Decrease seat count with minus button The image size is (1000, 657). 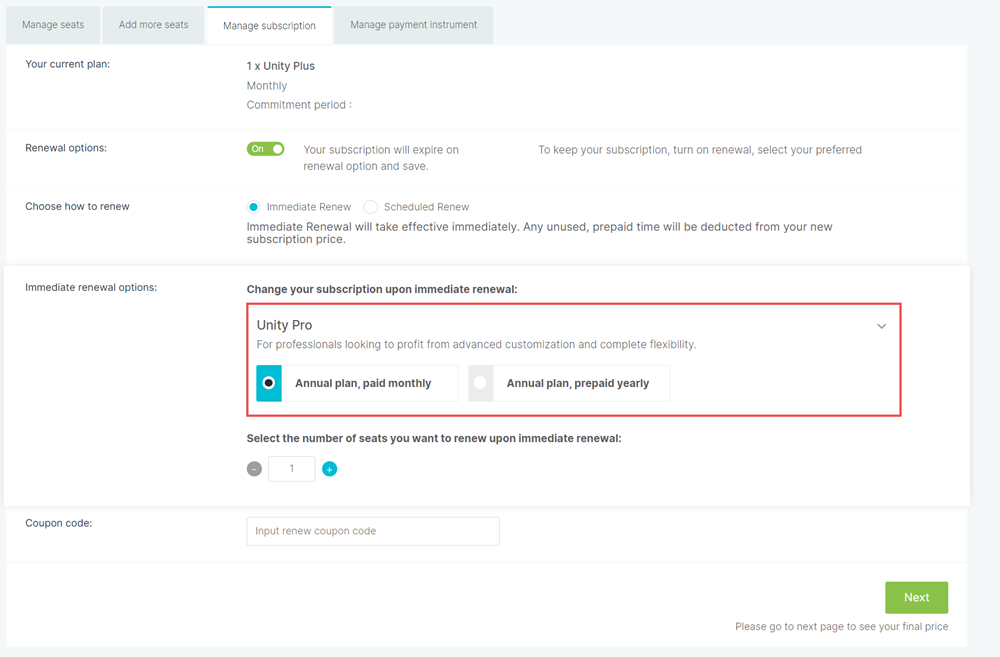pos(254,469)
